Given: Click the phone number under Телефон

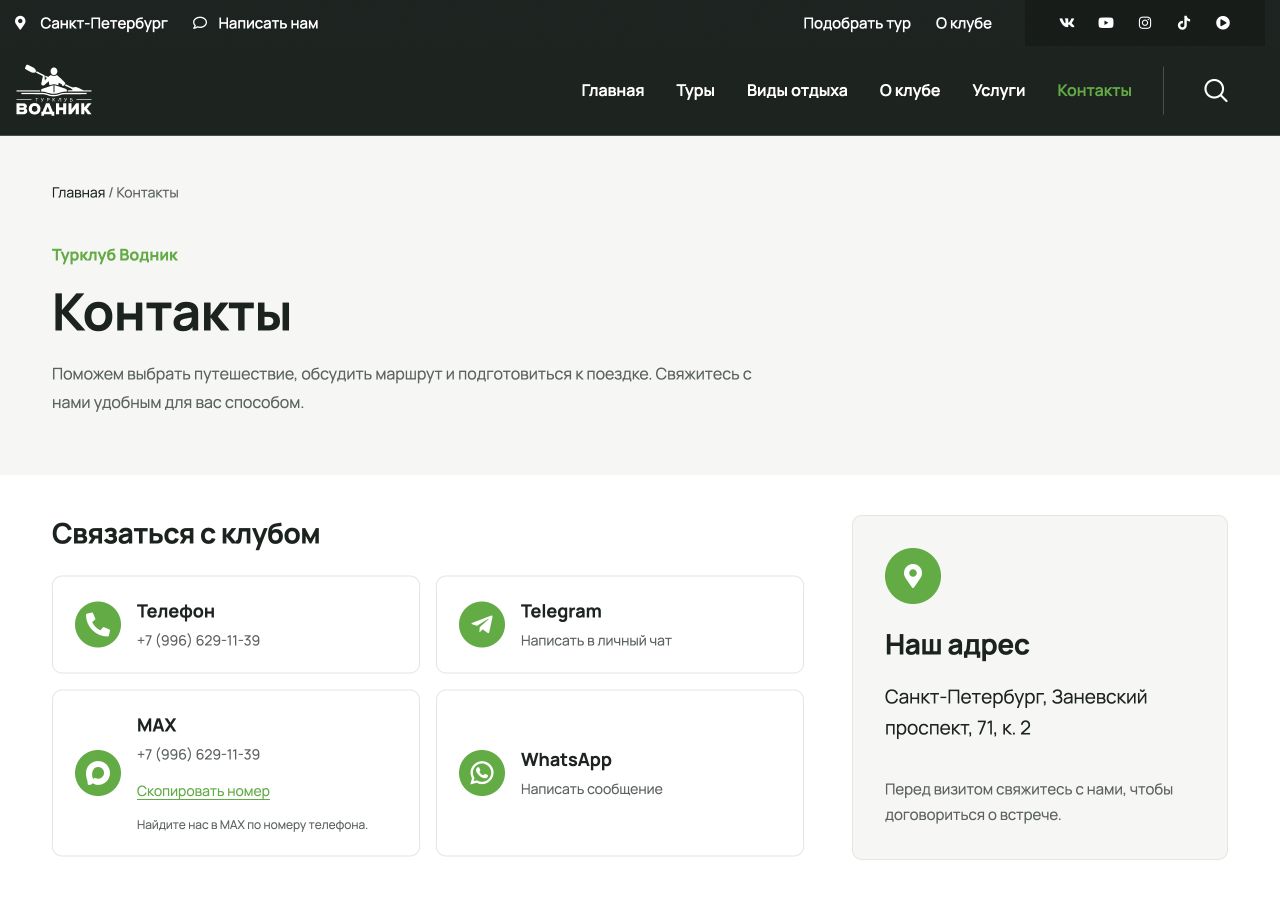Looking at the screenshot, I should pos(198,640).
